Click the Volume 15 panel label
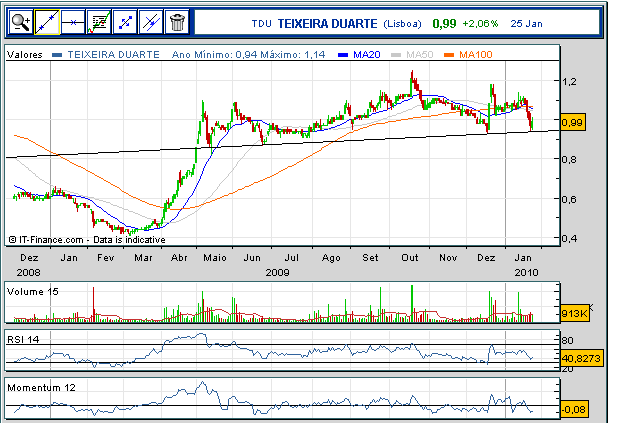This screenshot has height=423, width=640. point(33,292)
